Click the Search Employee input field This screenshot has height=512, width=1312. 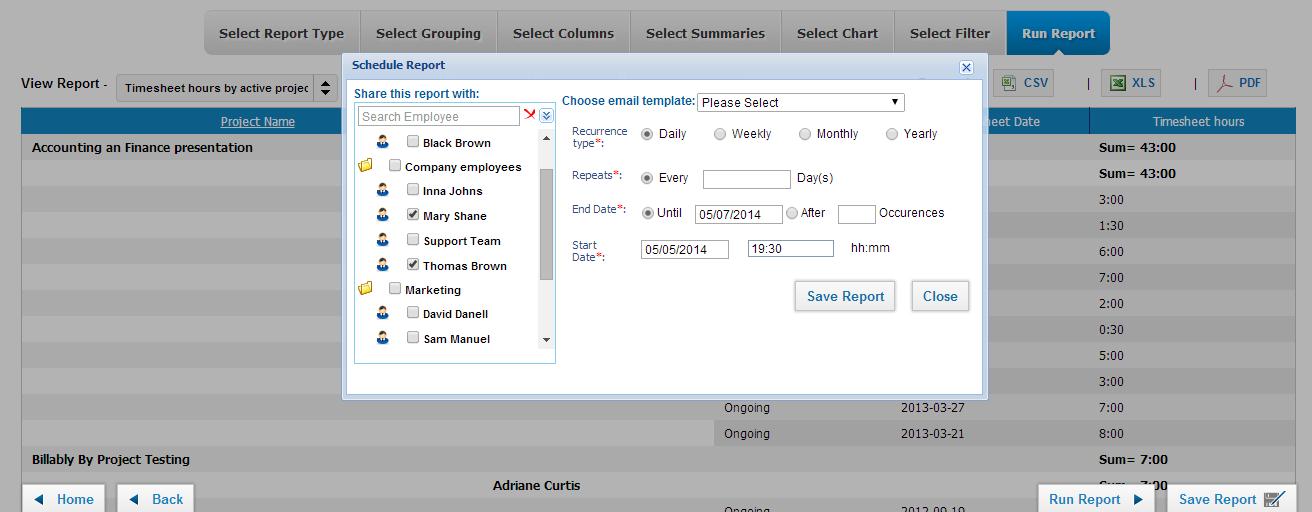(439, 116)
